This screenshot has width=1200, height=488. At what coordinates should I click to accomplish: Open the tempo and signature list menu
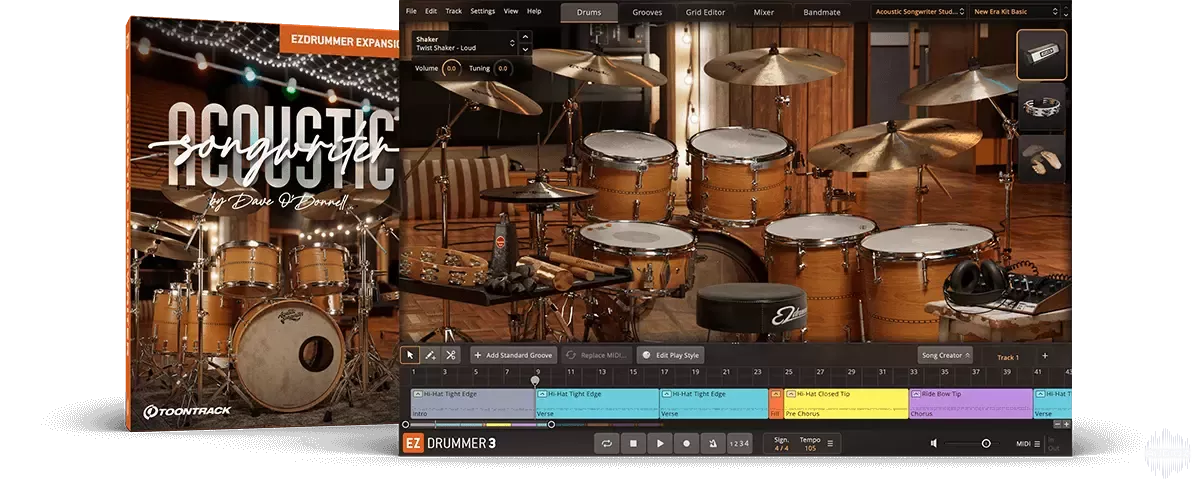[x=829, y=443]
